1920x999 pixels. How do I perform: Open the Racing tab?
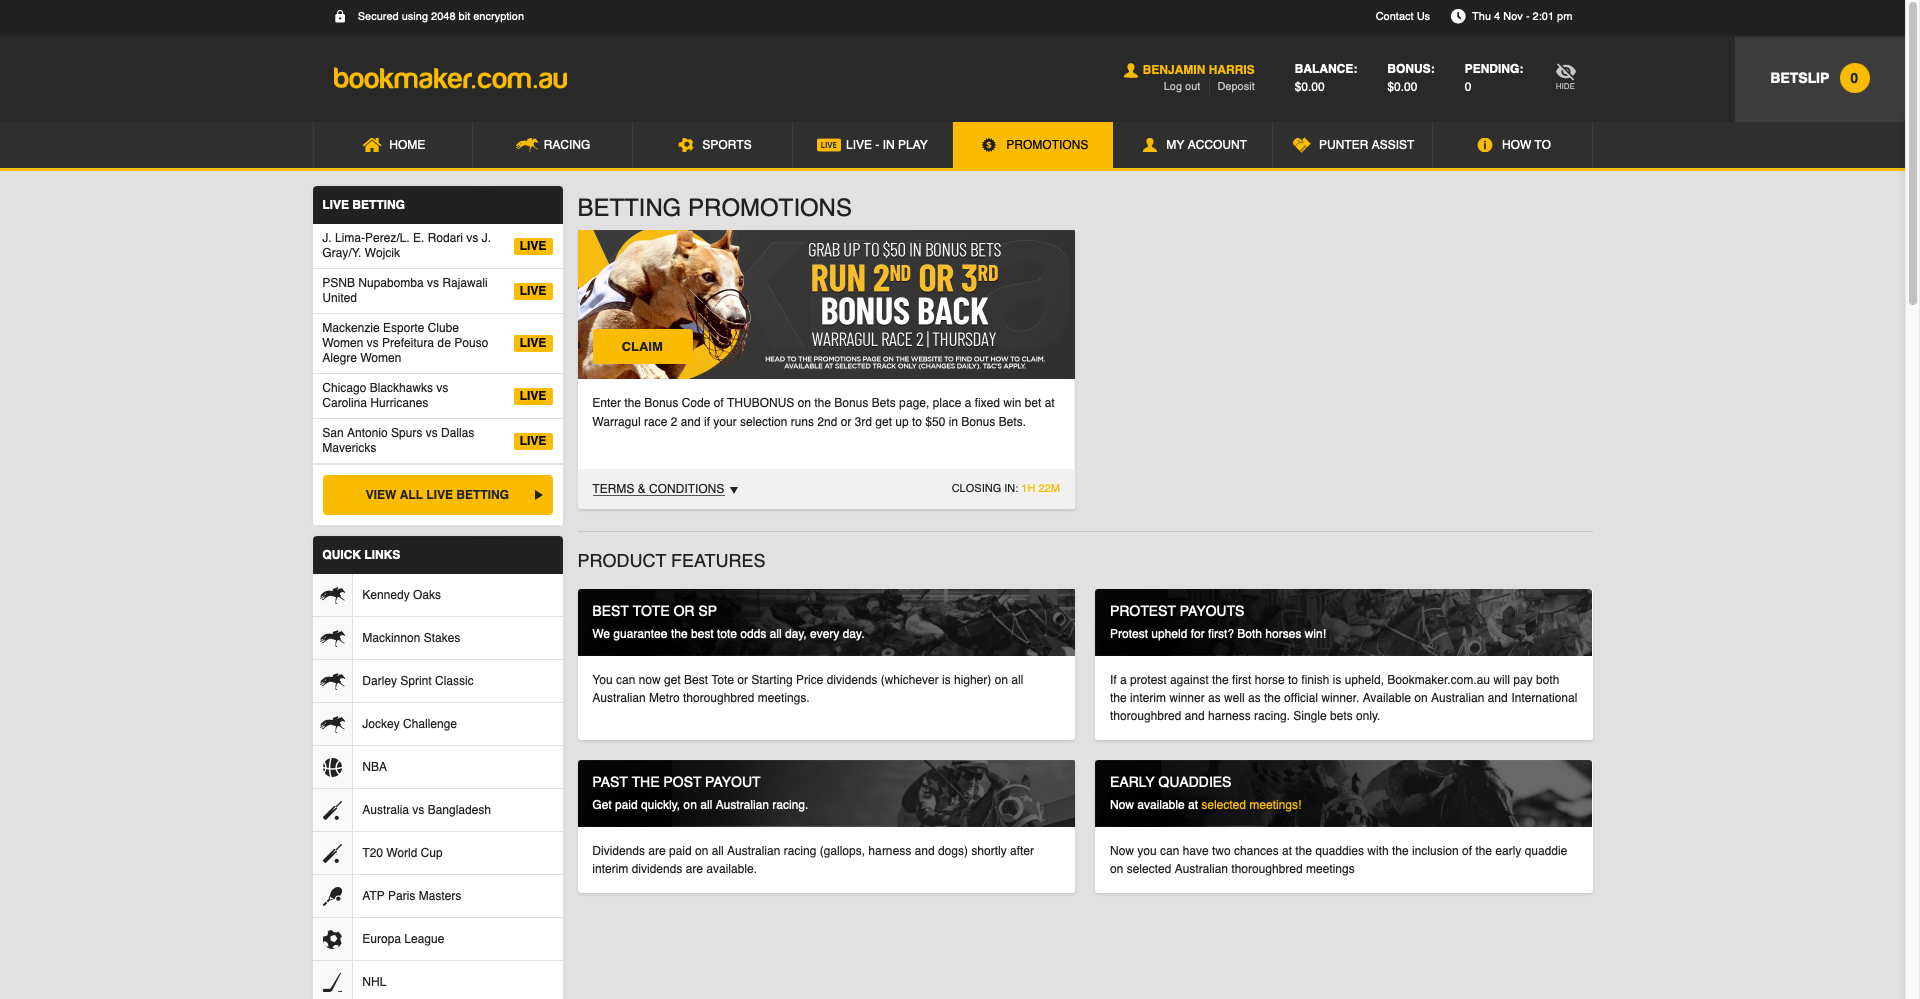tap(553, 145)
